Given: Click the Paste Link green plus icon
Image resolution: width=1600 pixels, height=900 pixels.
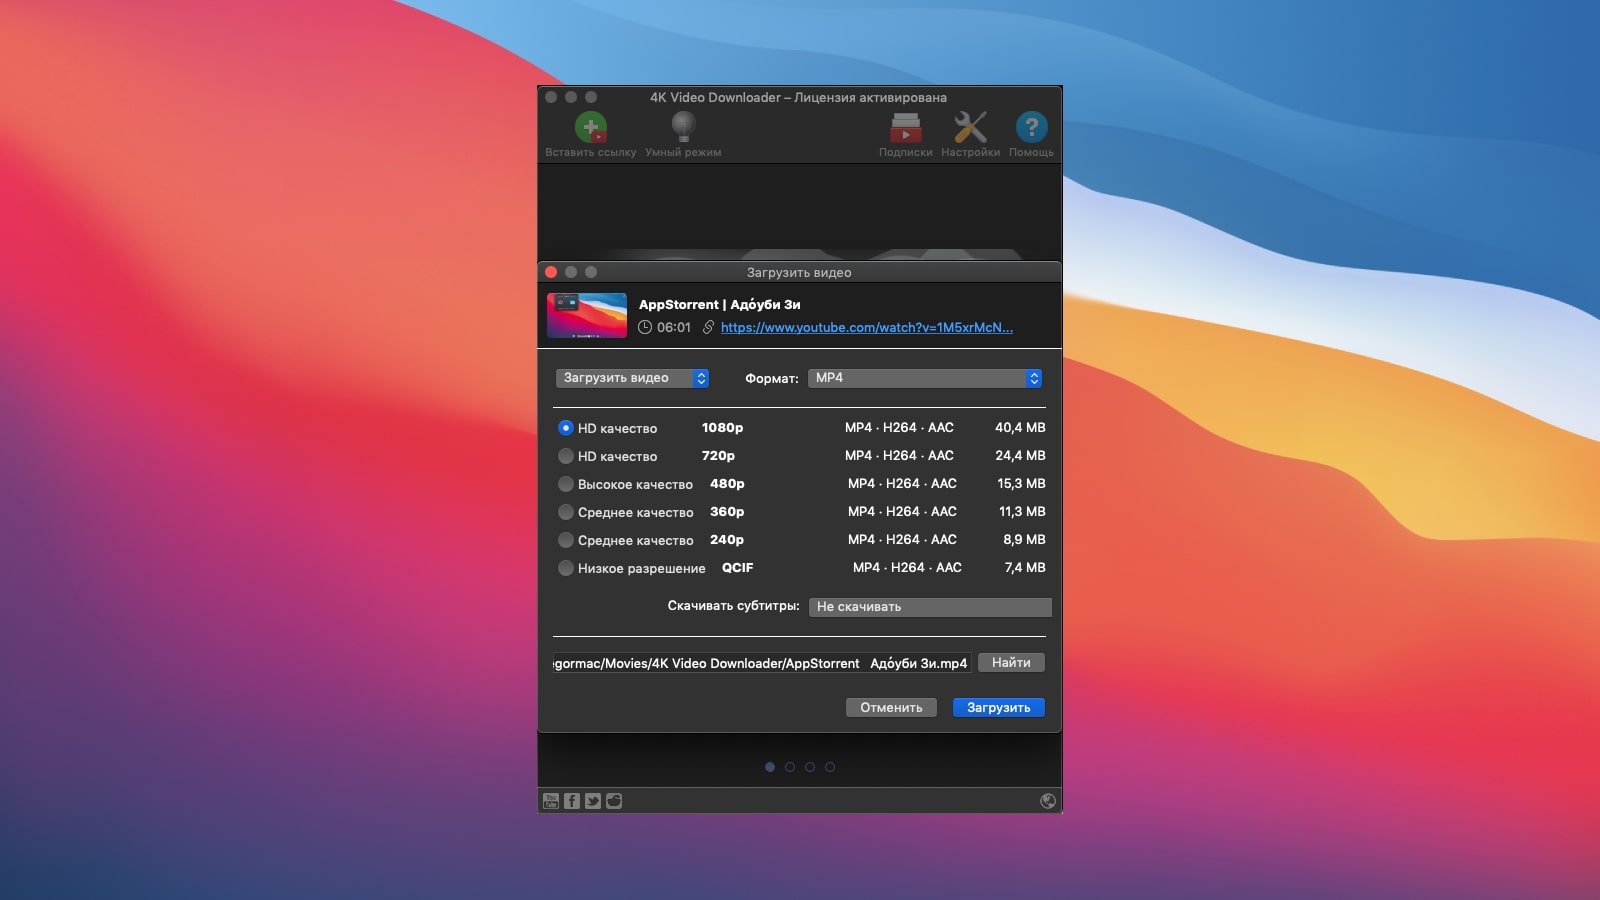Looking at the screenshot, I should pos(590,128).
